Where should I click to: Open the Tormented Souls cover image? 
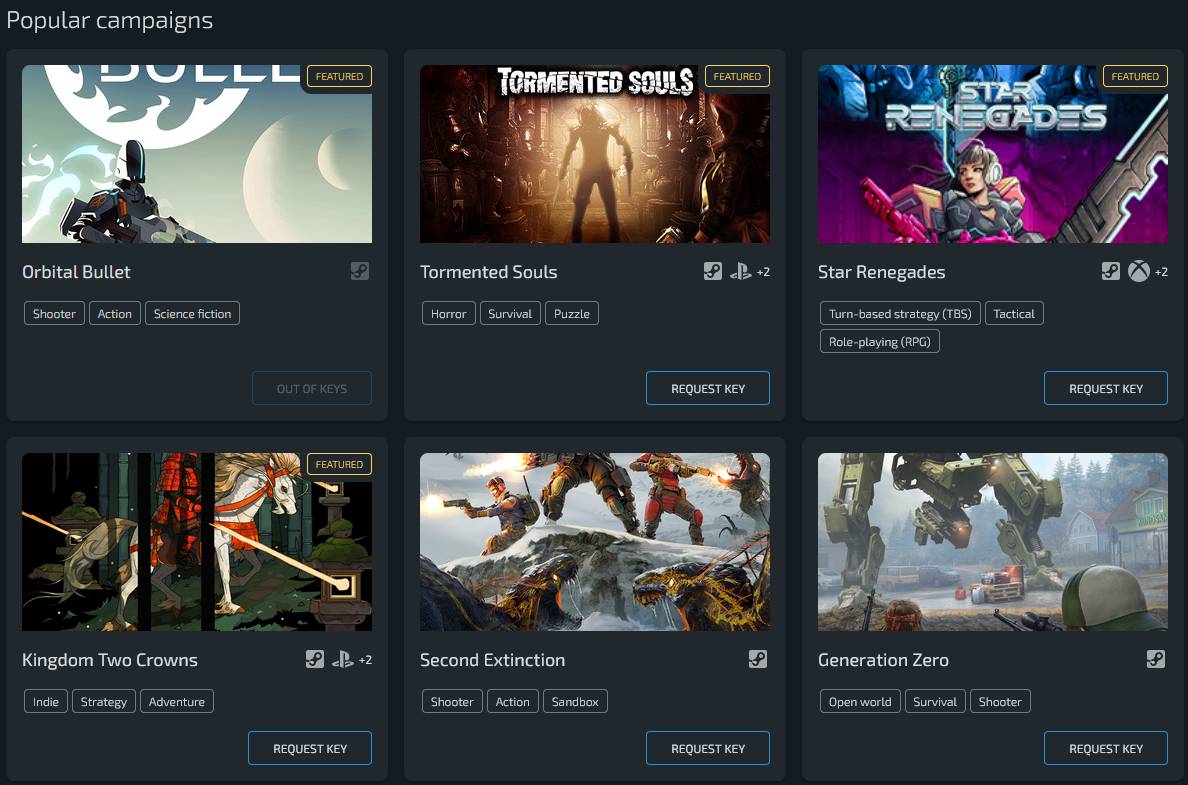[595, 154]
